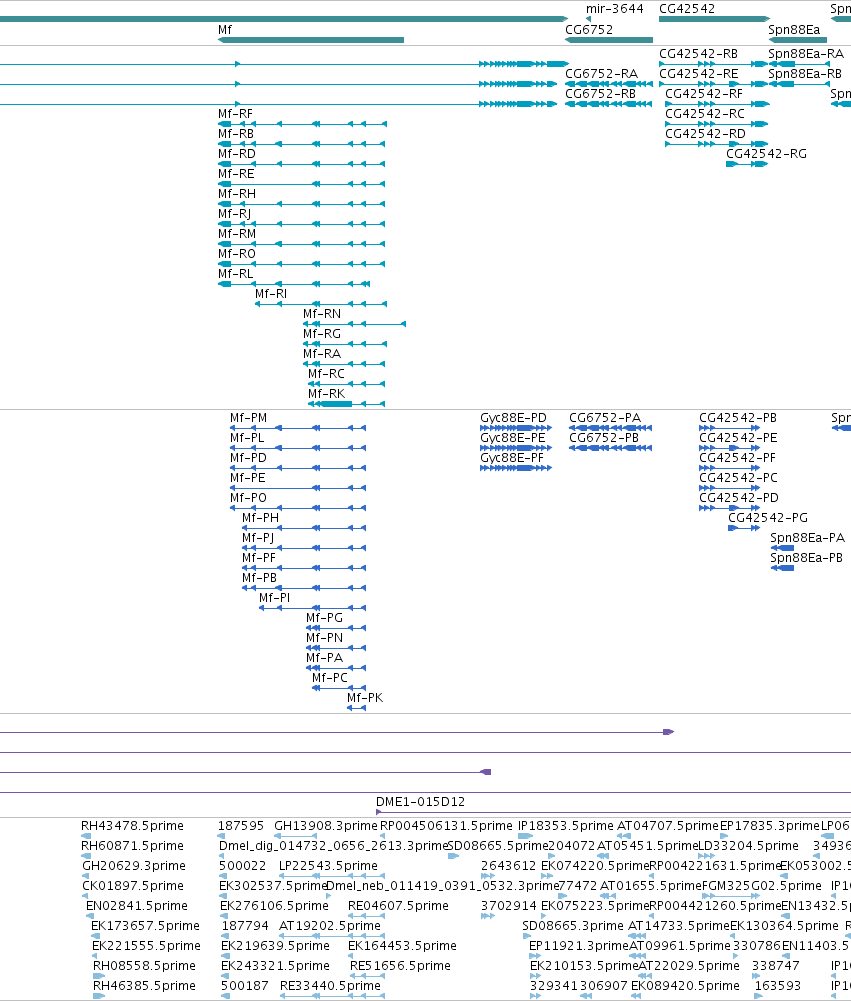Image resolution: width=851 pixels, height=1001 pixels.
Task: Click protein Spn88Ea-PB
Action: [x=806, y=558]
